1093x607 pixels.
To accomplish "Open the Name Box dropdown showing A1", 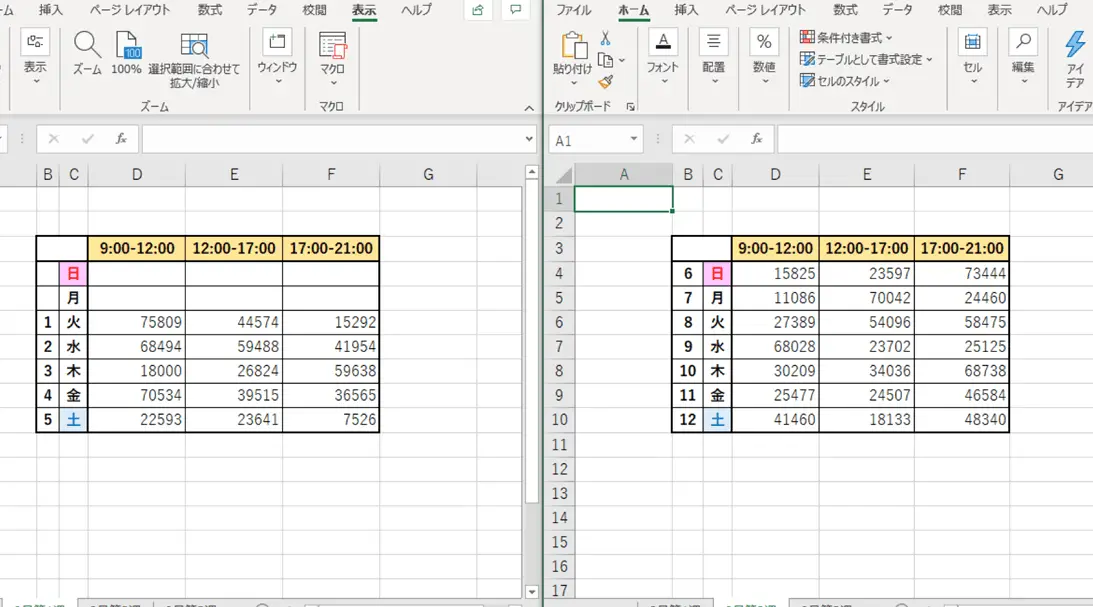I will [633, 140].
